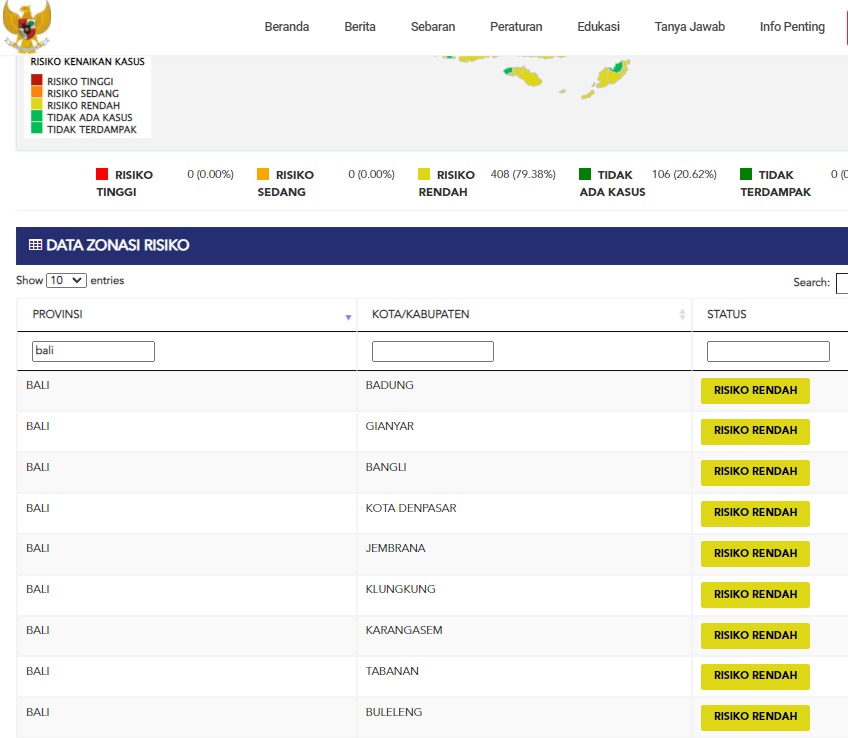
Task: Focus the Provinsi filter field containing bali
Action: [x=93, y=351]
